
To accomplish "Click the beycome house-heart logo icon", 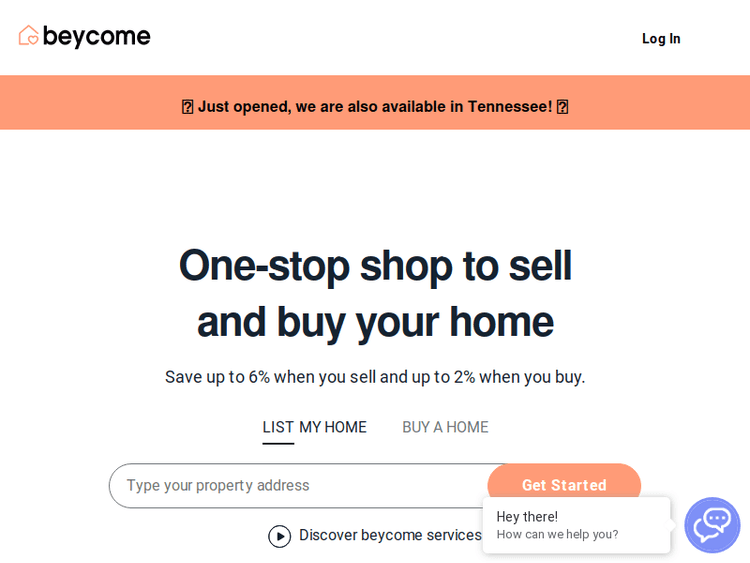I will pos(29,36).
